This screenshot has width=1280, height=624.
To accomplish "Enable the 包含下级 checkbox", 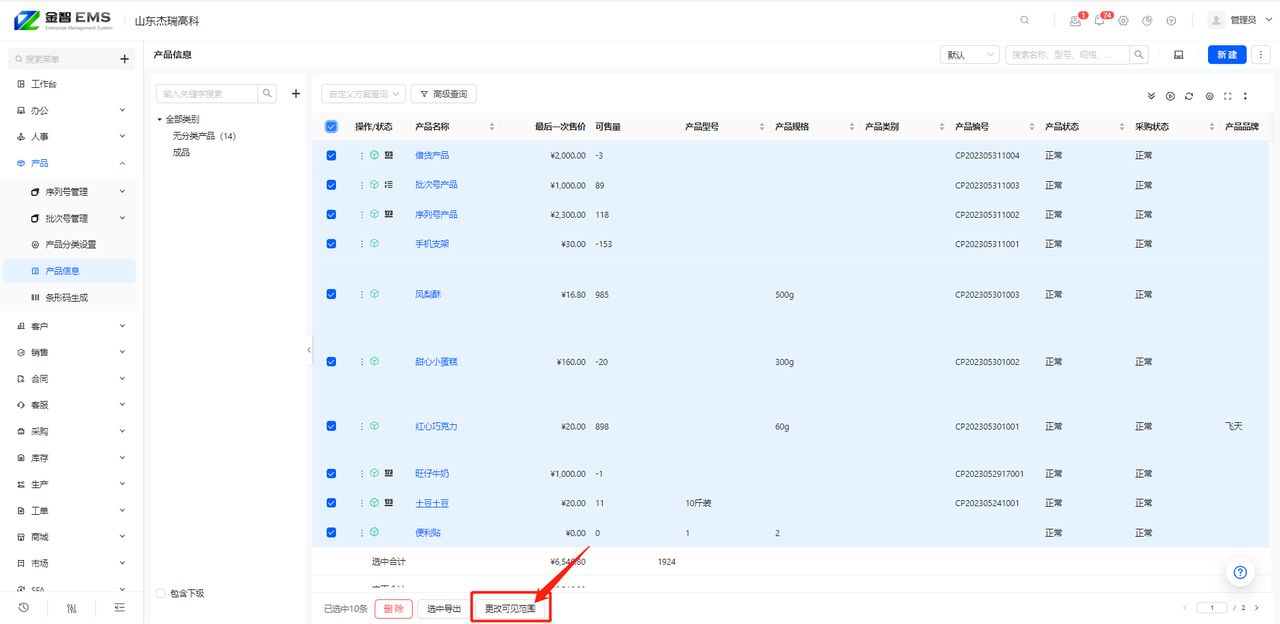I will coord(160,593).
